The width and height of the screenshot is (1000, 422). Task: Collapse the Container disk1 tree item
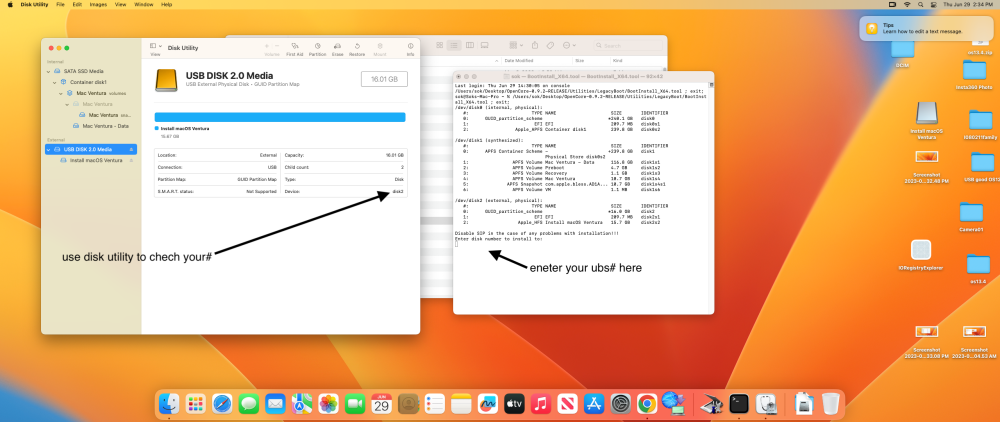55,82
